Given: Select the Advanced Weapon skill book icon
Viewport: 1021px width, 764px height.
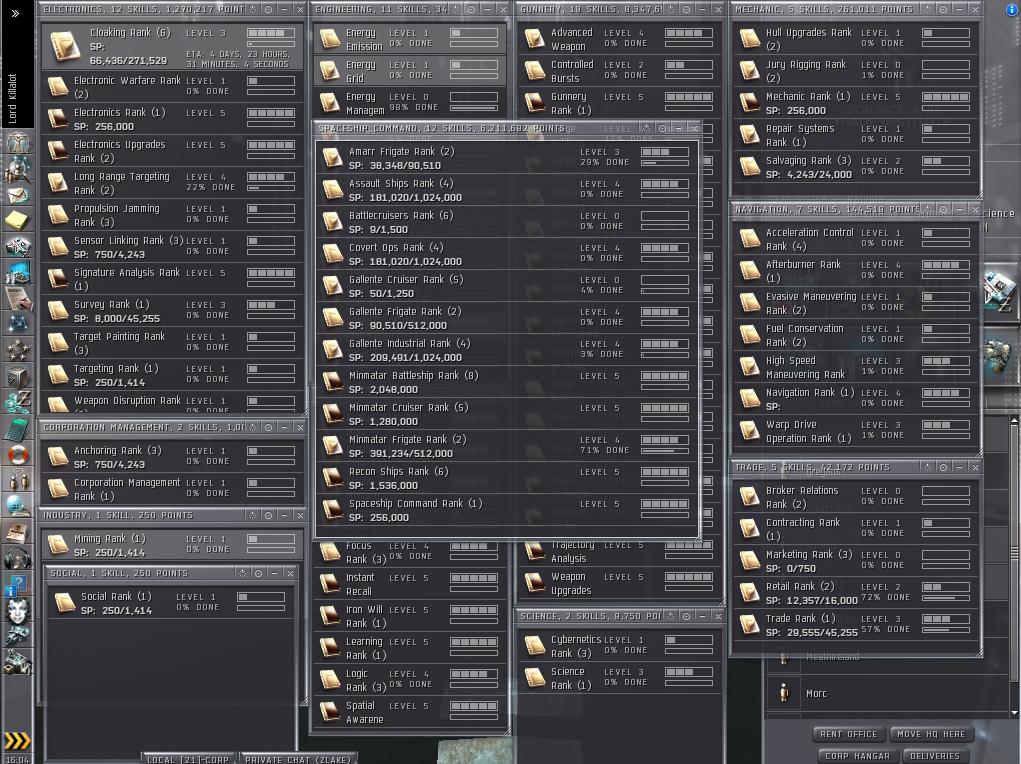Looking at the screenshot, I should [535, 38].
